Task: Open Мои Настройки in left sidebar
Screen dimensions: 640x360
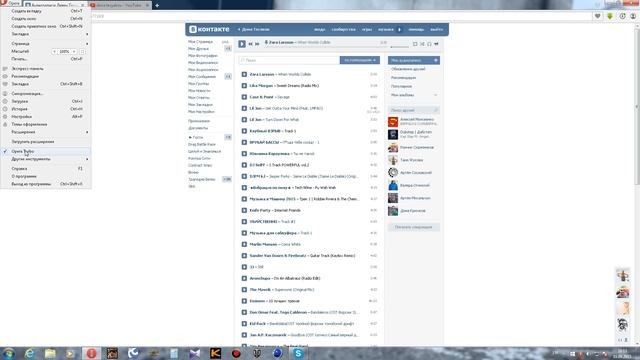Action: [x=201, y=111]
